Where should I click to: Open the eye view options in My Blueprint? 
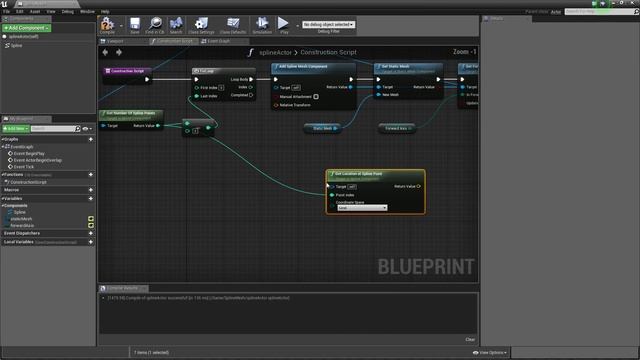[87, 129]
